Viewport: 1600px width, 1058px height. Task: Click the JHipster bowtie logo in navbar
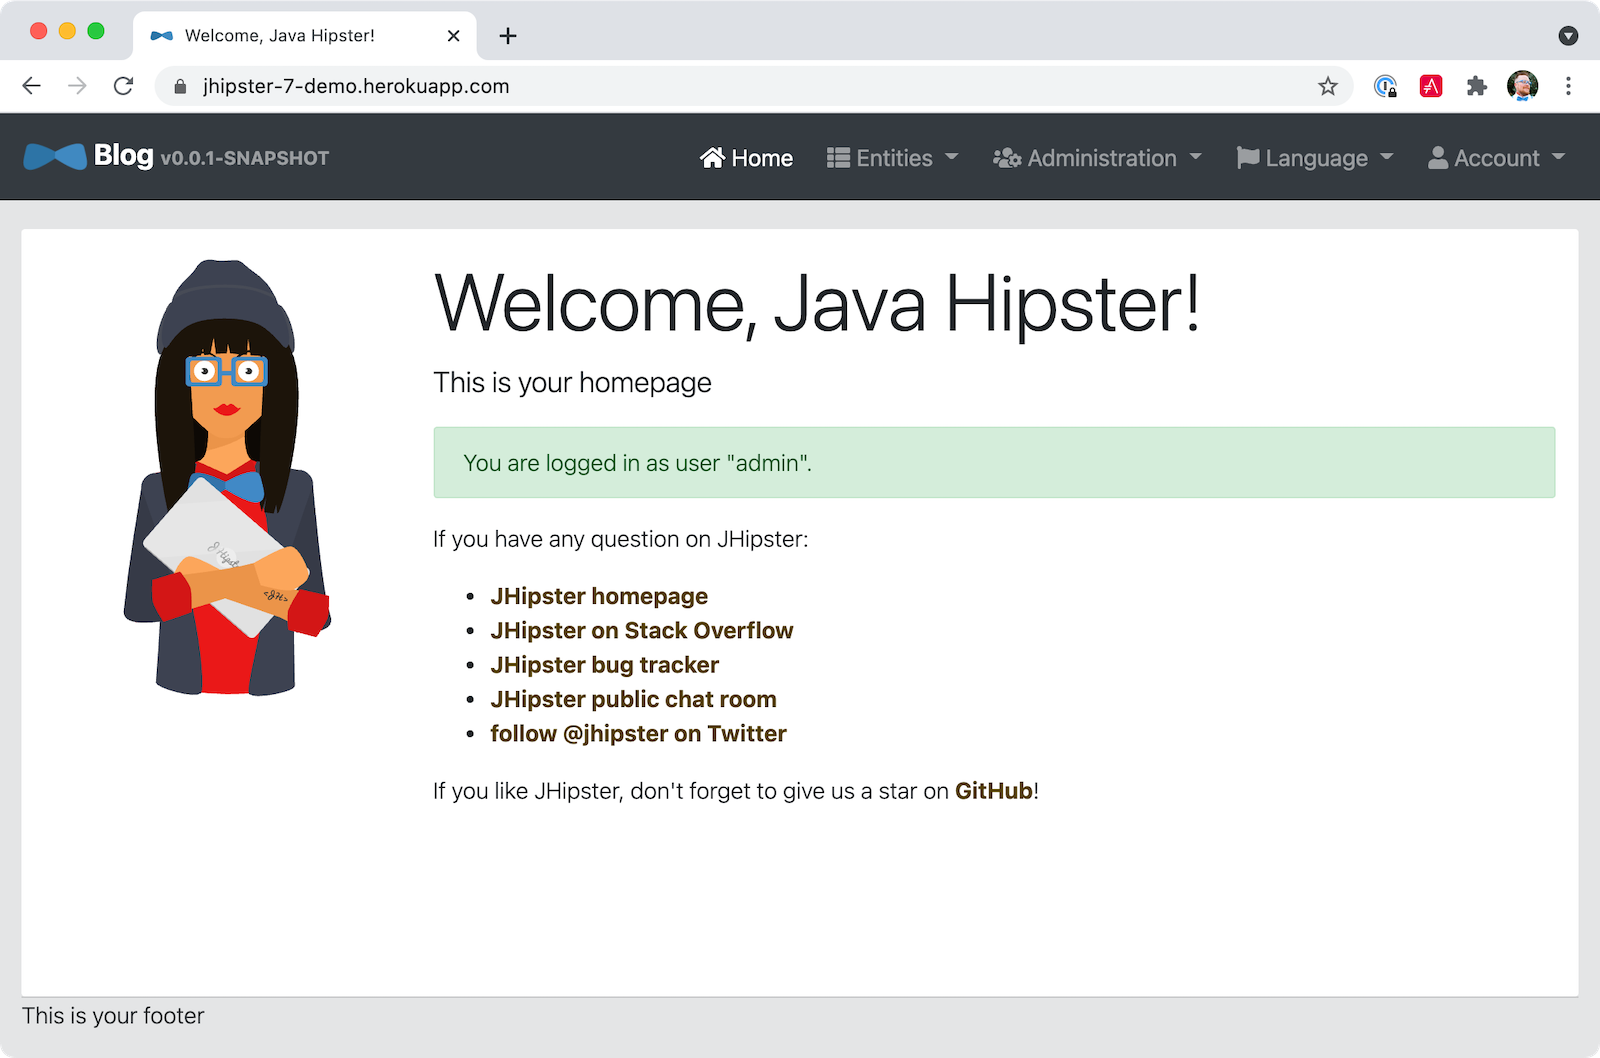(x=55, y=157)
